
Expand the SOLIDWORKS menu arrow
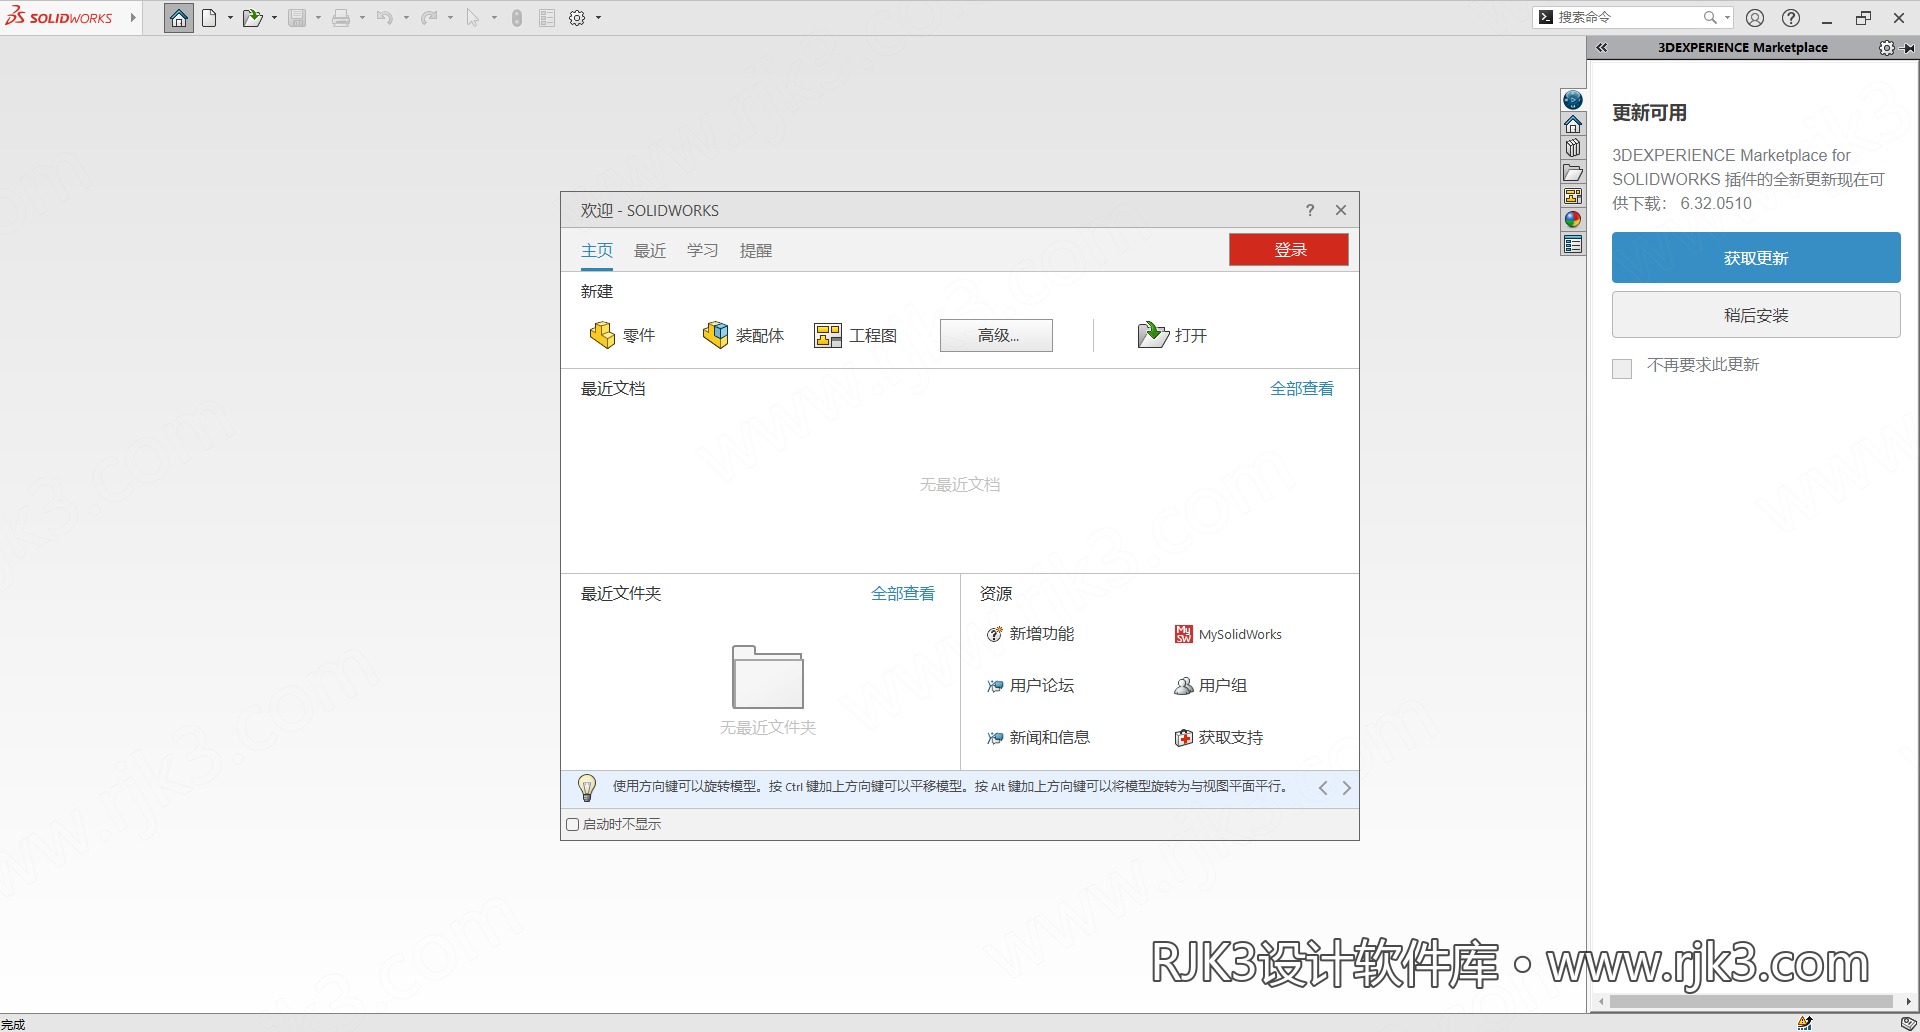point(133,18)
